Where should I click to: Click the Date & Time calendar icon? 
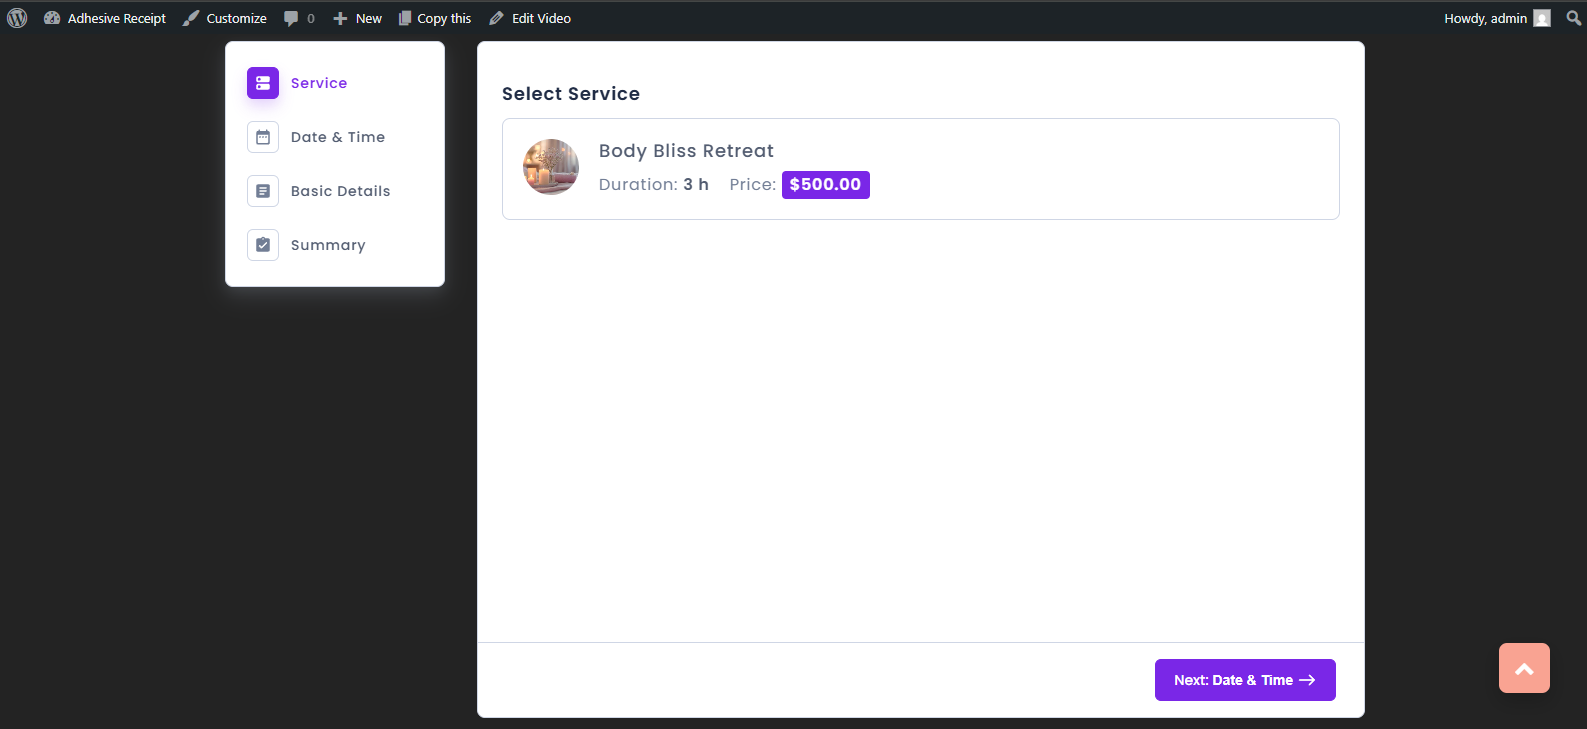click(263, 137)
